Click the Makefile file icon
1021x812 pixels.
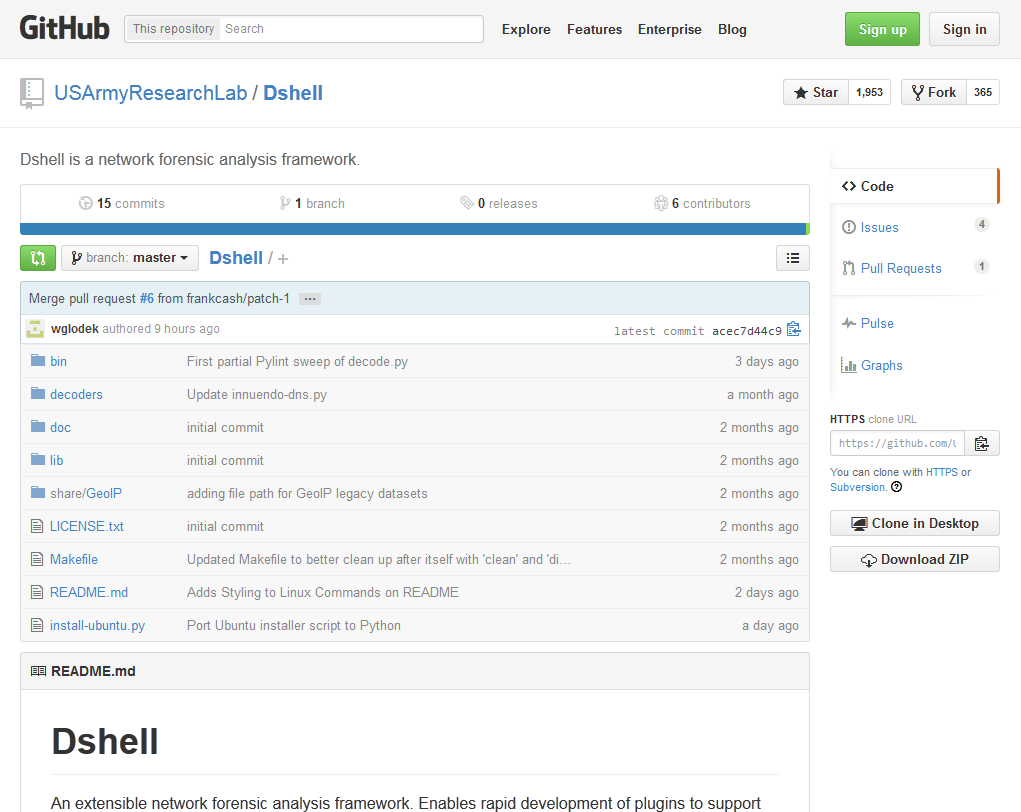(x=37, y=559)
